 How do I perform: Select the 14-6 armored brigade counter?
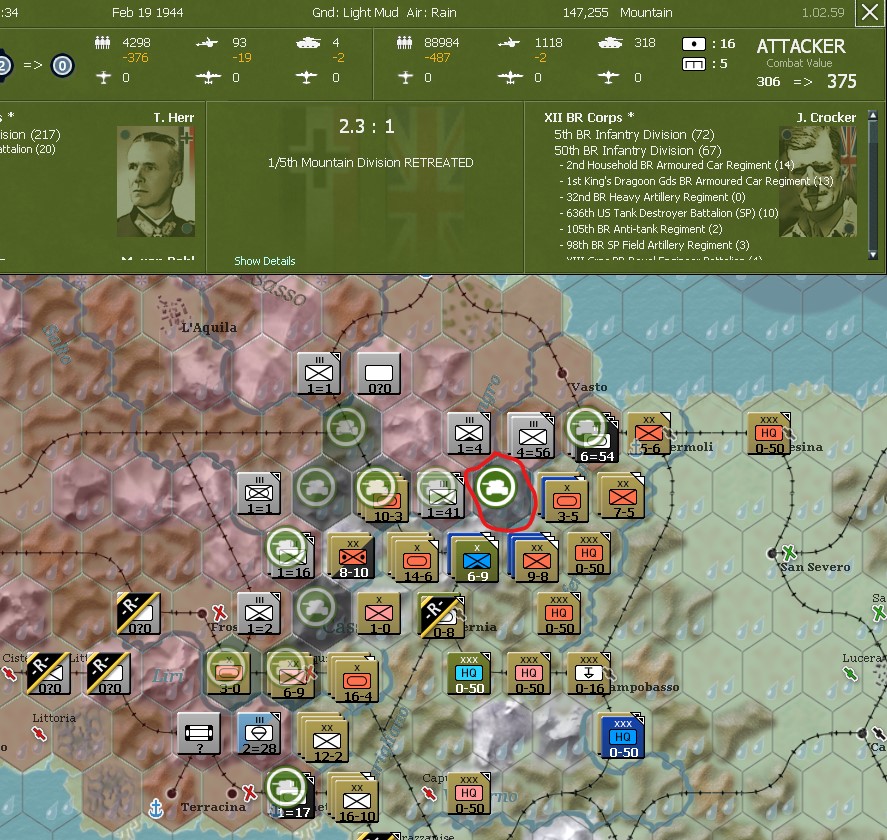click(x=416, y=559)
